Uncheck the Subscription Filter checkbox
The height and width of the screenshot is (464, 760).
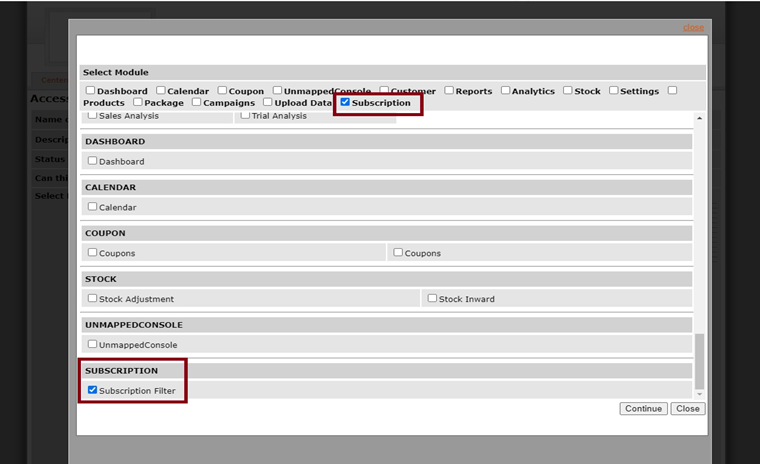pyautogui.click(x=92, y=390)
